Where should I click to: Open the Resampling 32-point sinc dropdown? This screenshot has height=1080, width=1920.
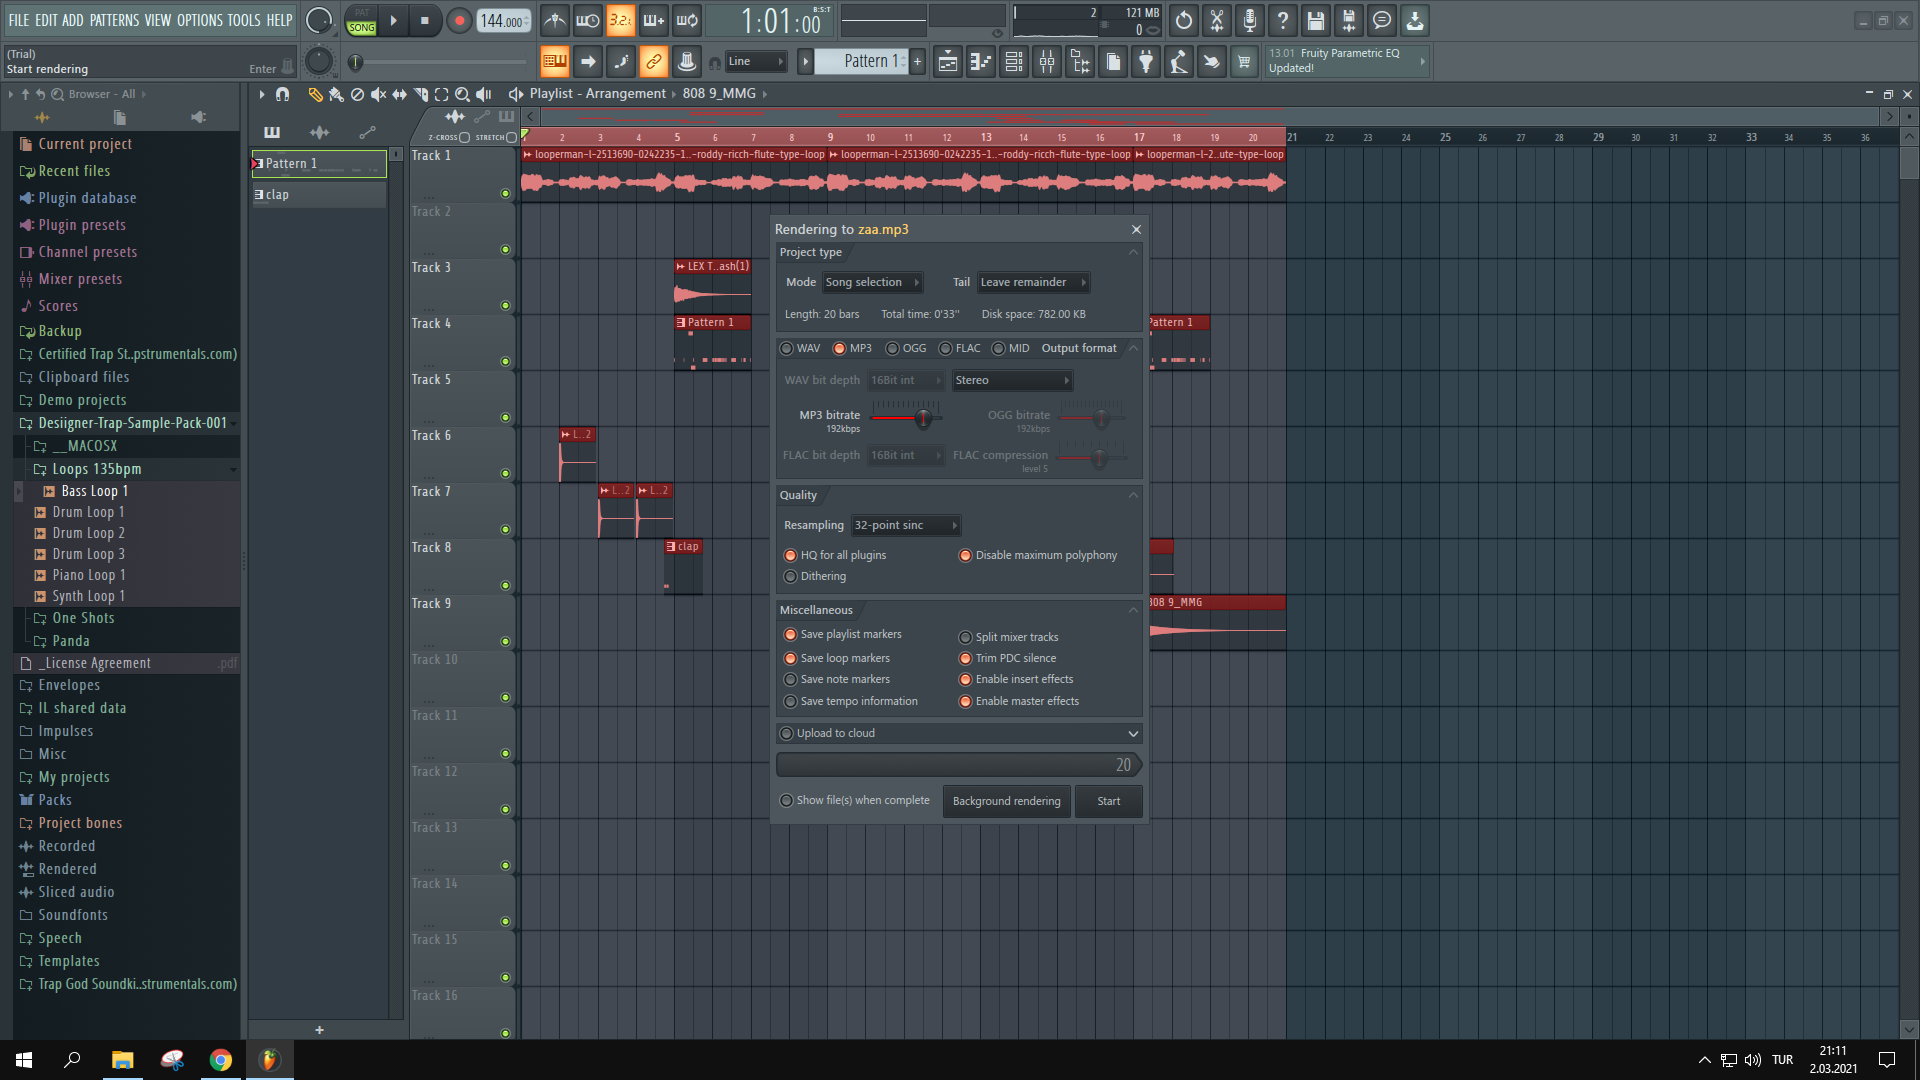pyautogui.click(x=905, y=526)
